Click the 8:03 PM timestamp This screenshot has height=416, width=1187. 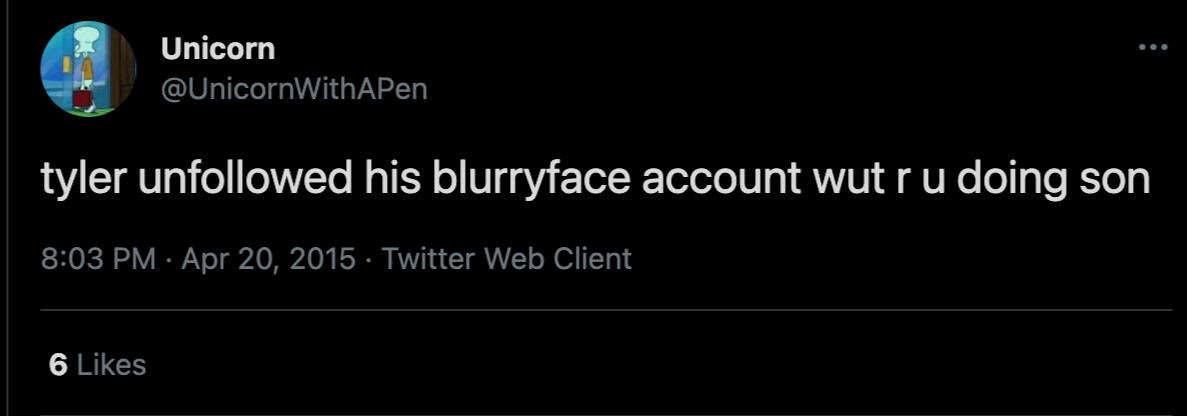click(x=99, y=259)
